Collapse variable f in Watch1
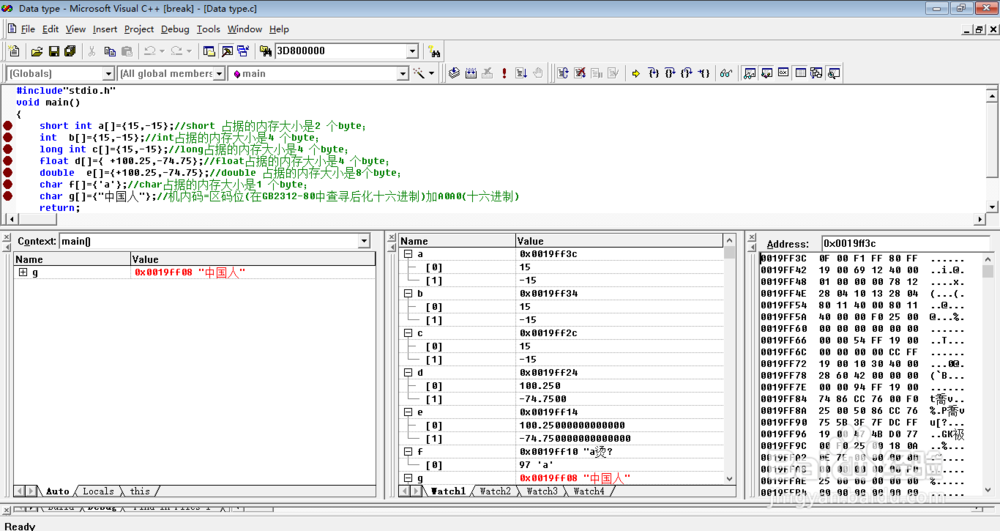 [408, 451]
